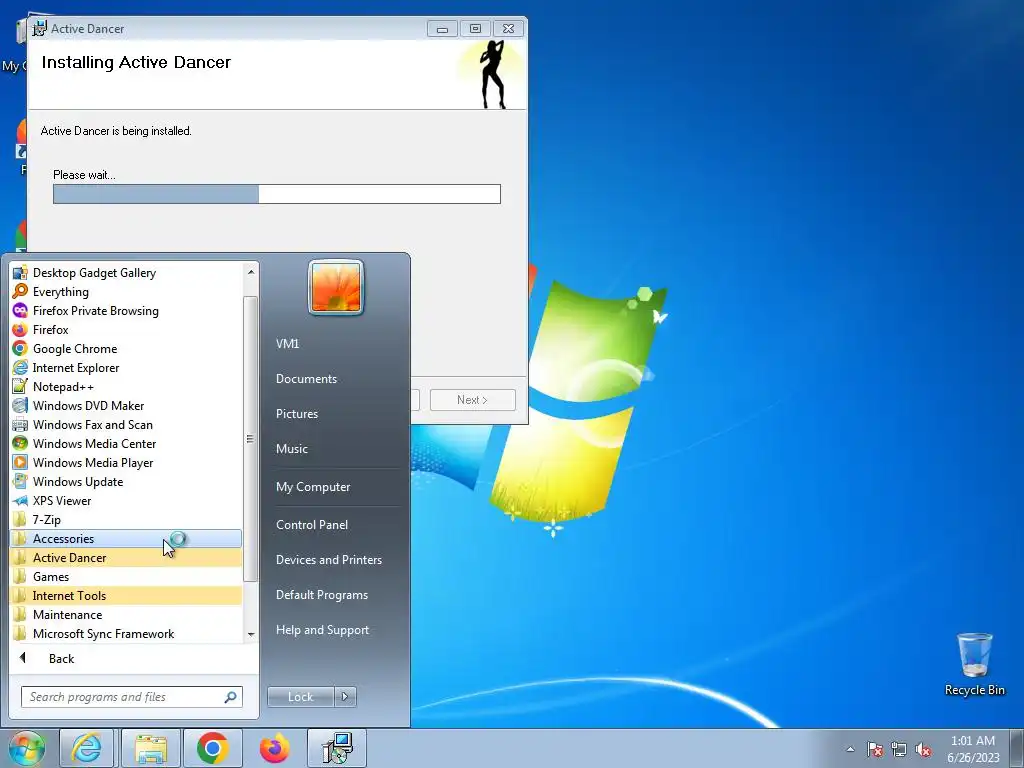Click the muted volume tray icon
The width and height of the screenshot is (1024, 768).
pos(923,749)
